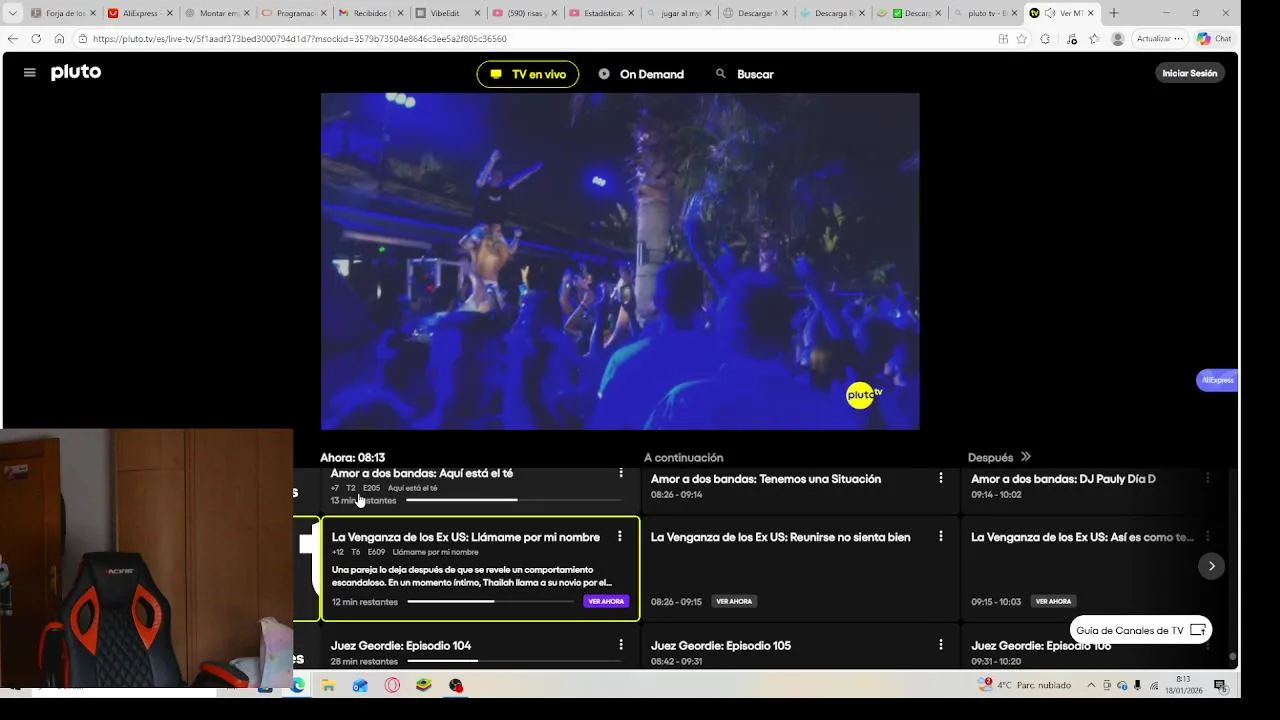Click the live video player
Image resolution: width=1280 pixels, height=720 pixels.
(x=620, y=261)
